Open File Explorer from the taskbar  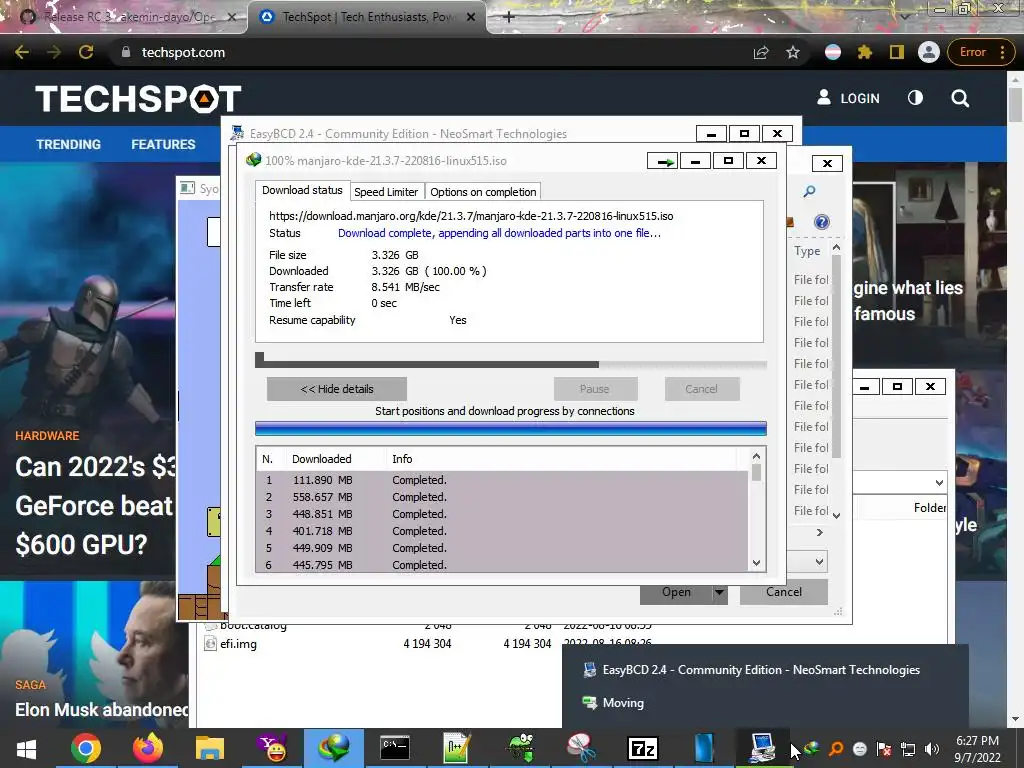(210, 748)
